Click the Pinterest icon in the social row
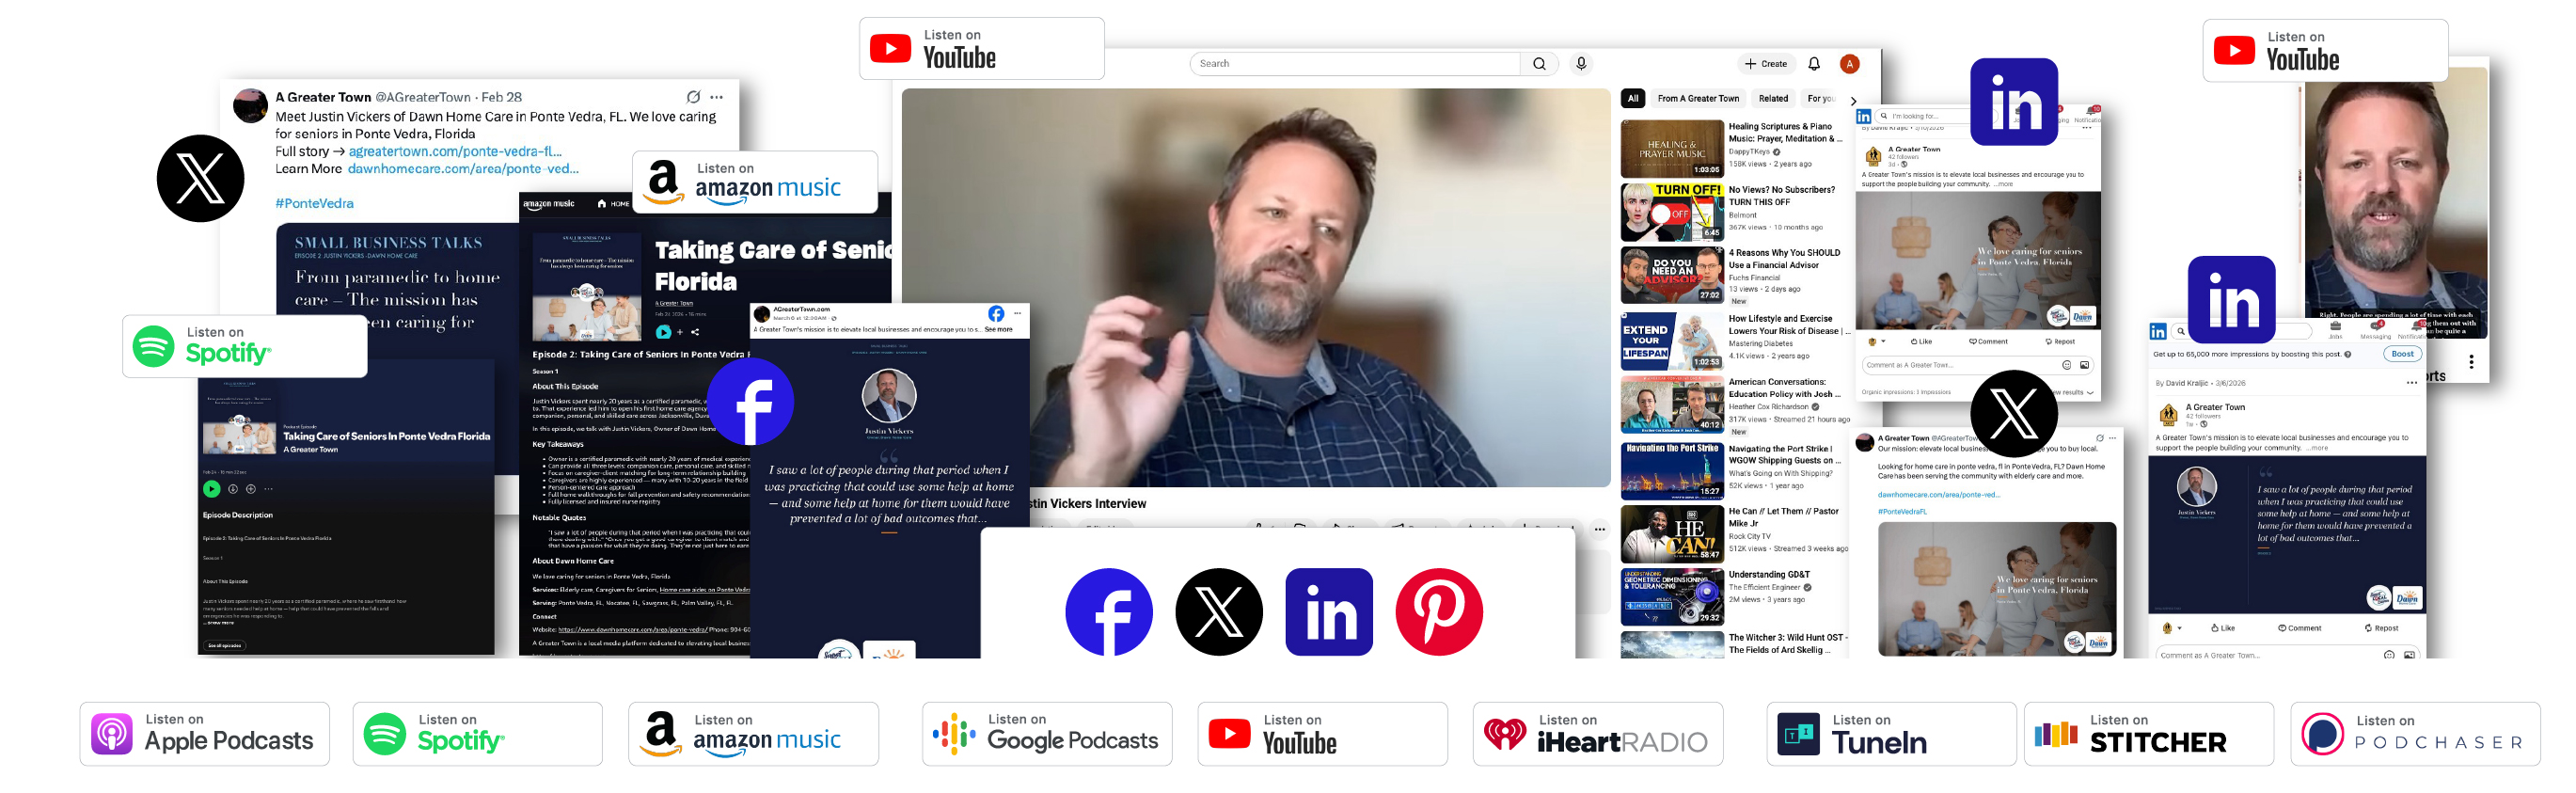Screen dimensions: 2576x793 (x=1439, y=611)
